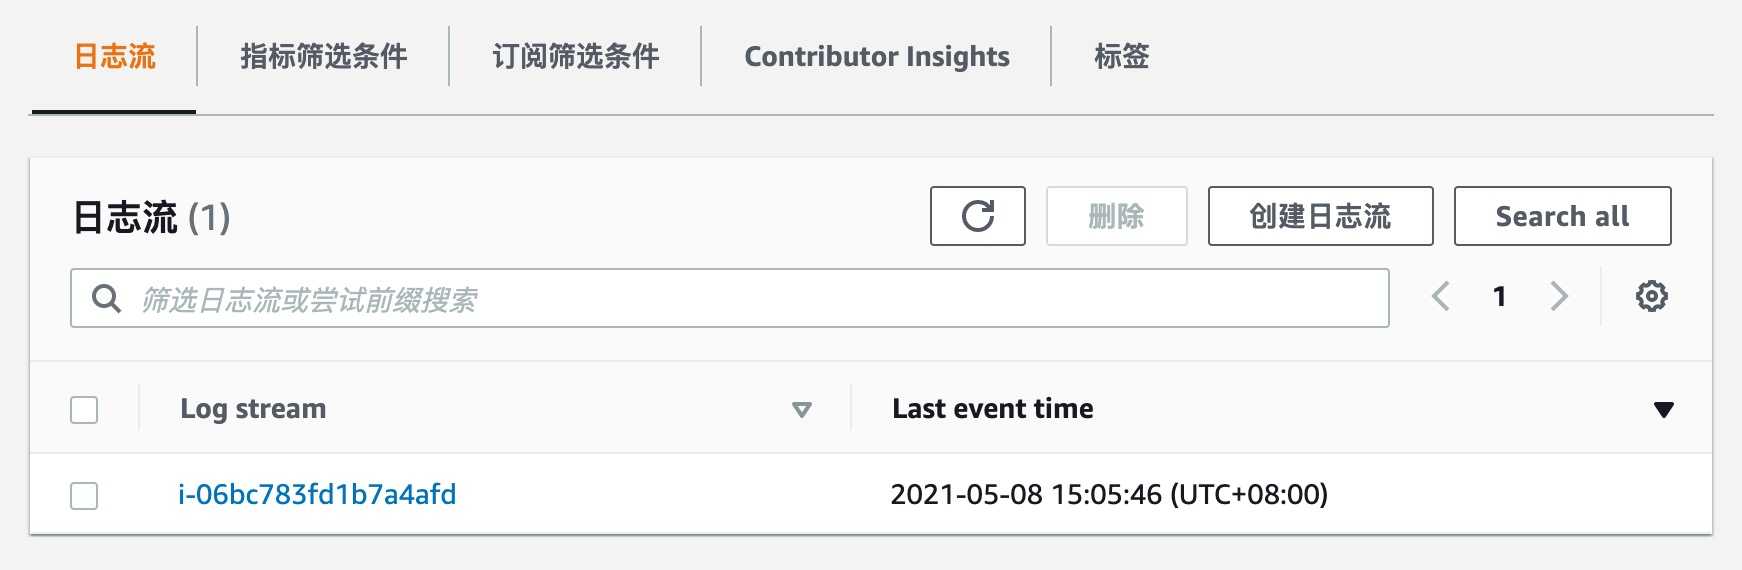
Task: Open table preferences gear icon
Action: pos(1651,297)
